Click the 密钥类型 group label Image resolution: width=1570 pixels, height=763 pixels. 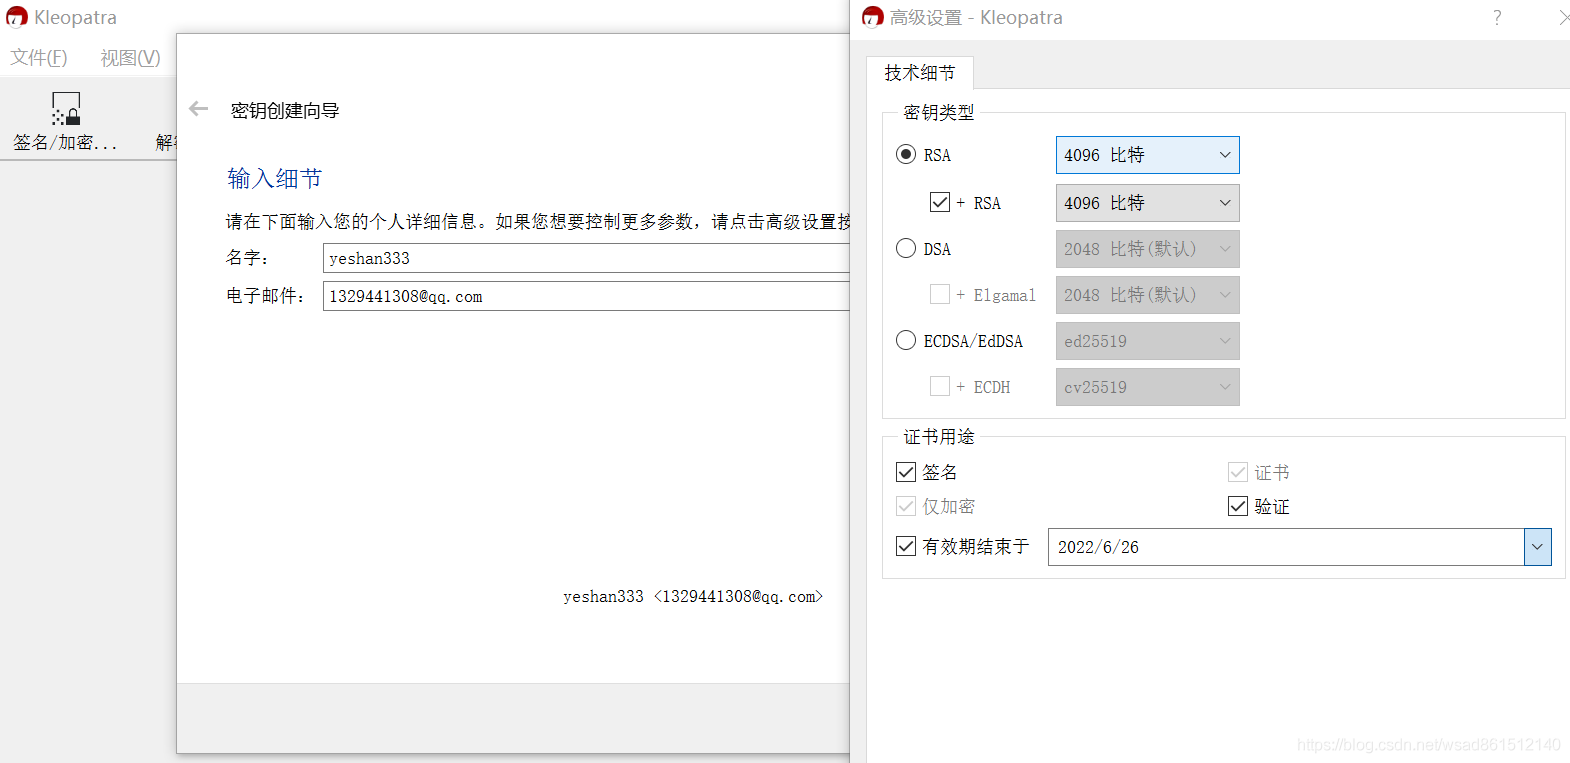(x=938, y=113)
